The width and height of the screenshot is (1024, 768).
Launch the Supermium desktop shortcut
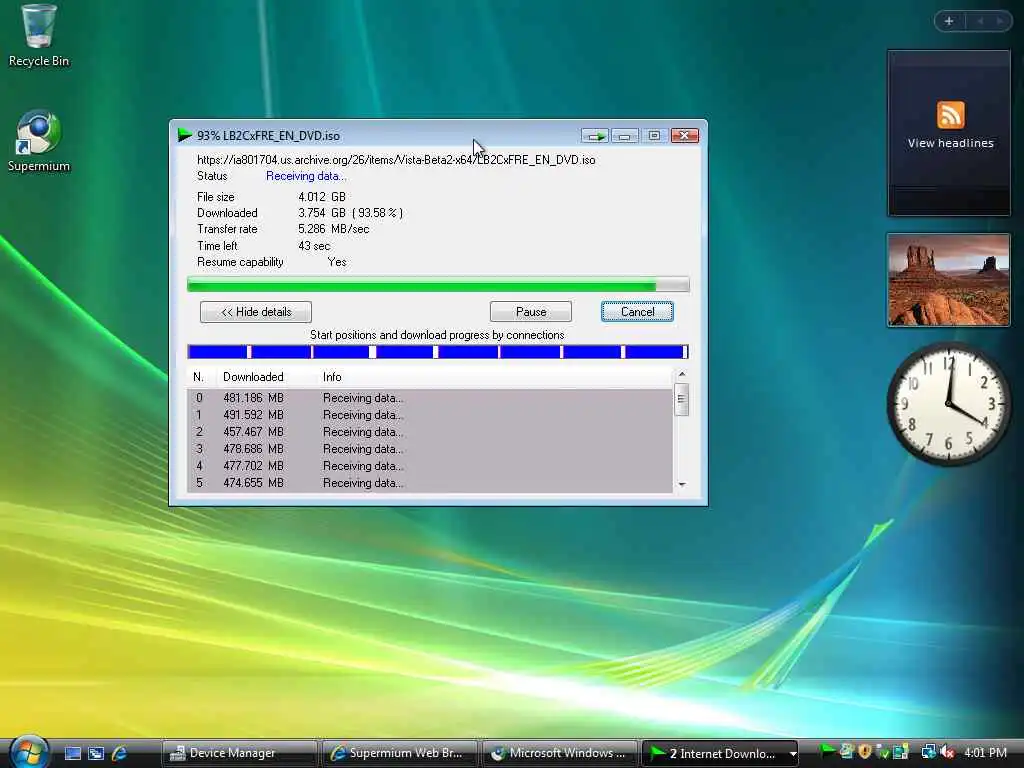pyautogui.click(x=39, y=141)
